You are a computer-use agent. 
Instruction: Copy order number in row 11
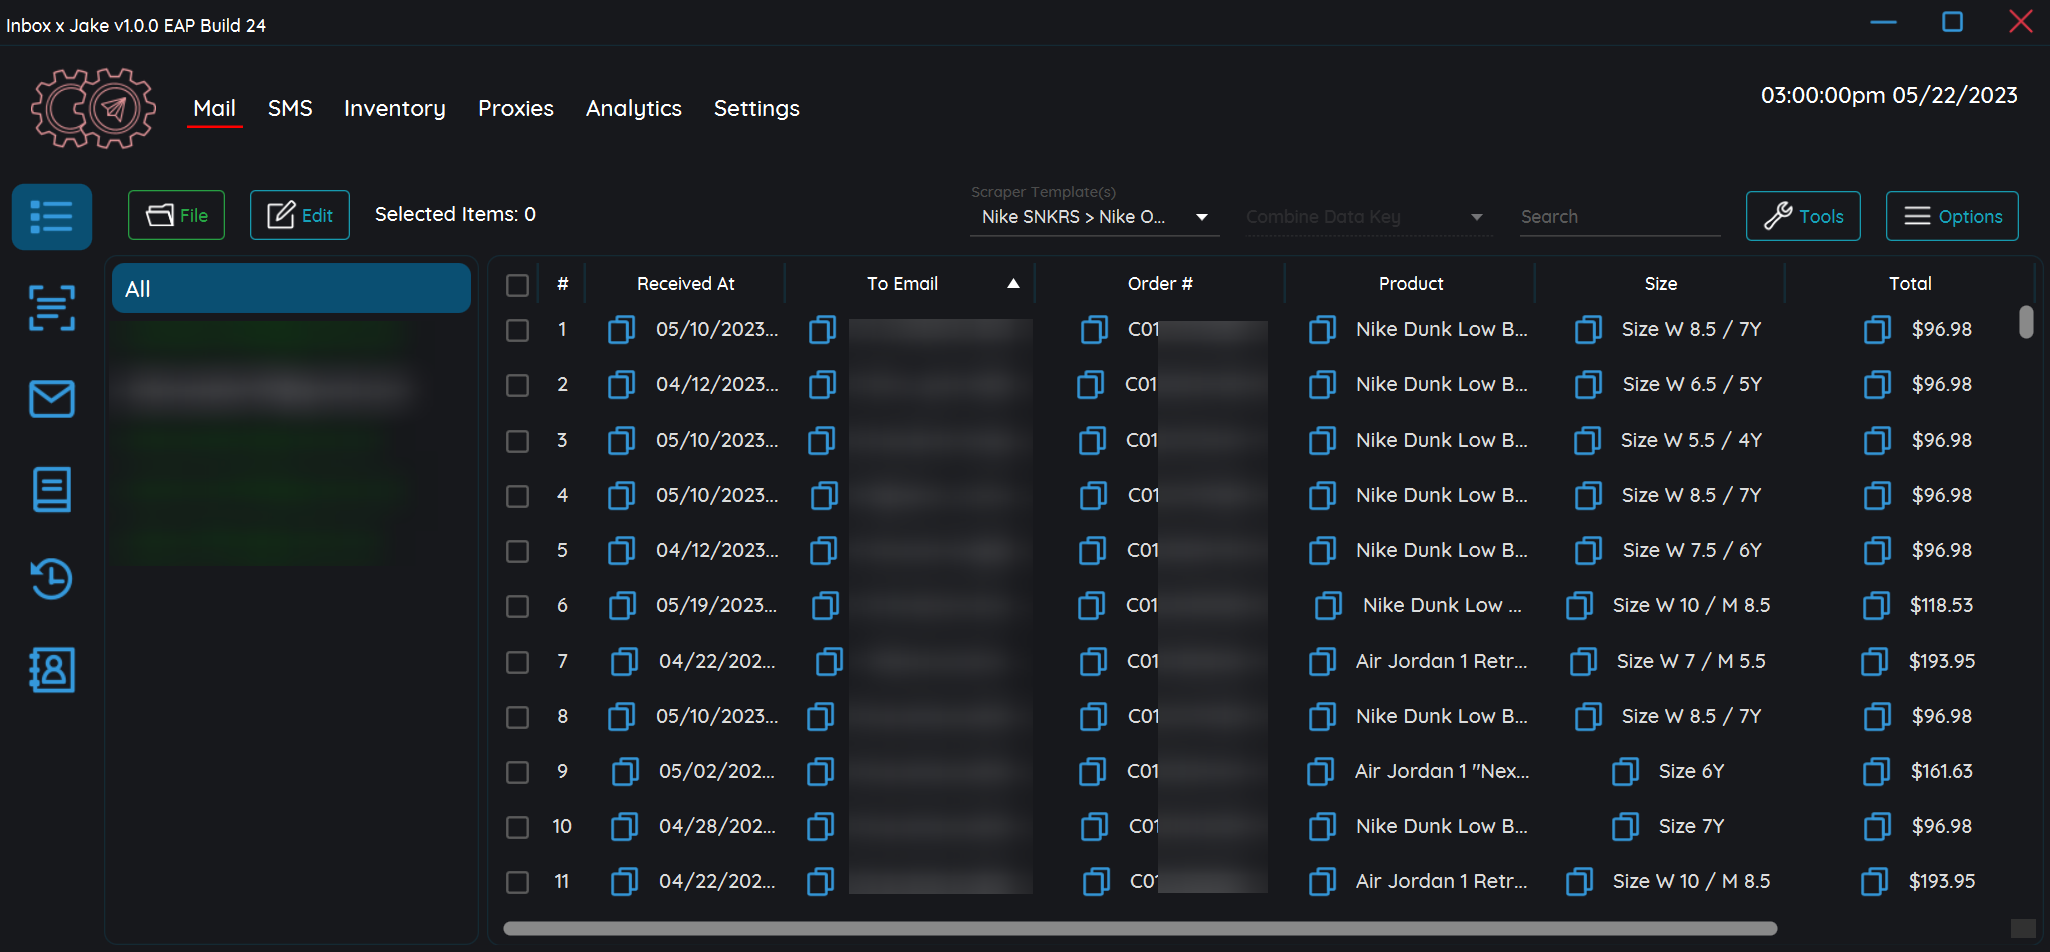click(1096, 881)
